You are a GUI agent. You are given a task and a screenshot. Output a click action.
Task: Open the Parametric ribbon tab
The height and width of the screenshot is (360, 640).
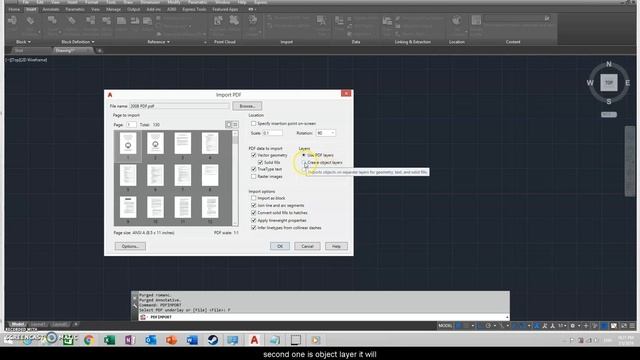coord(75,9)
